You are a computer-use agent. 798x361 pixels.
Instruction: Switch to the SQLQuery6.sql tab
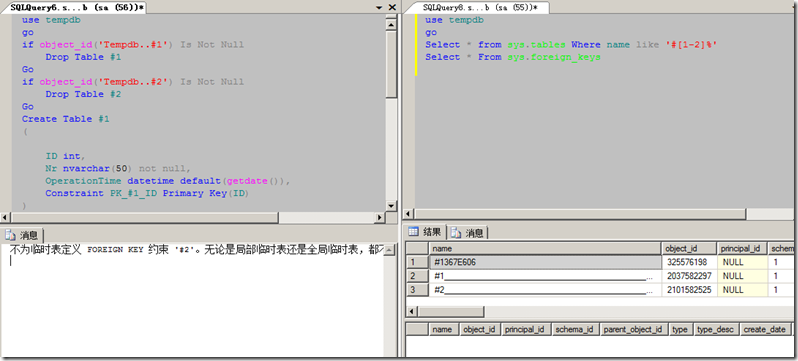pyautogui.click(x=76, y=7)
